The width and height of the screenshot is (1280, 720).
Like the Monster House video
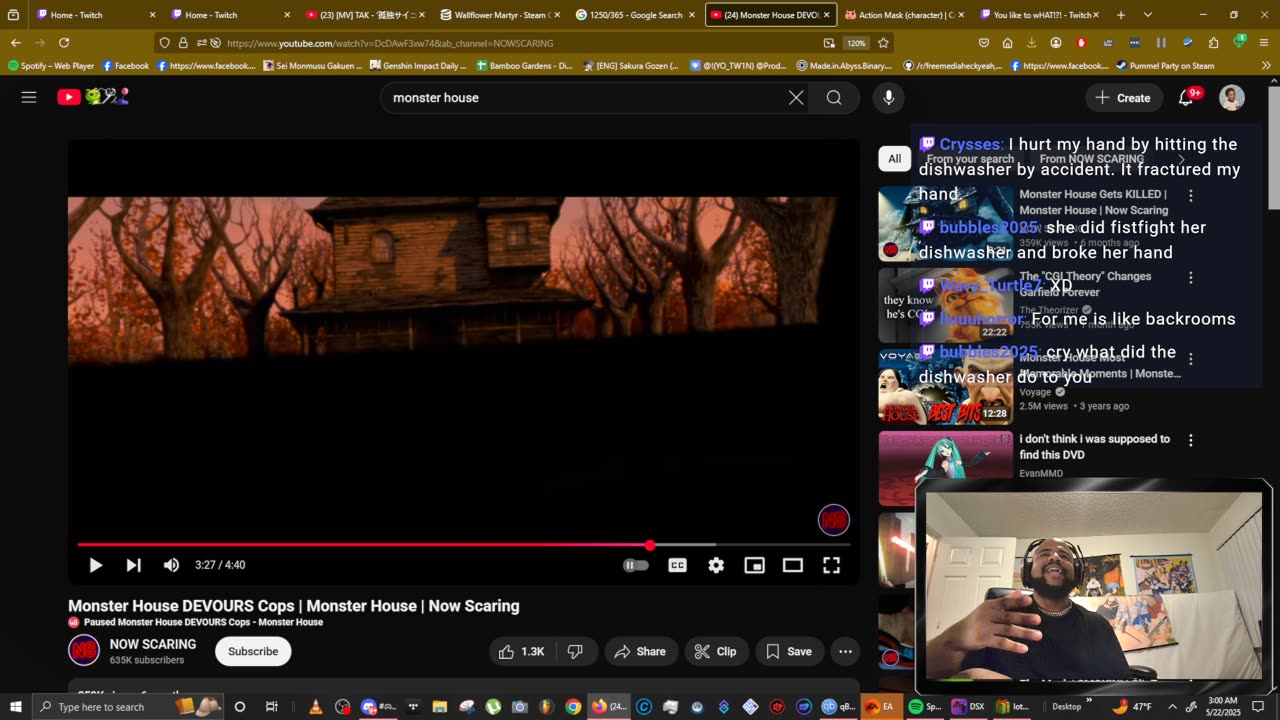point(522,651)
